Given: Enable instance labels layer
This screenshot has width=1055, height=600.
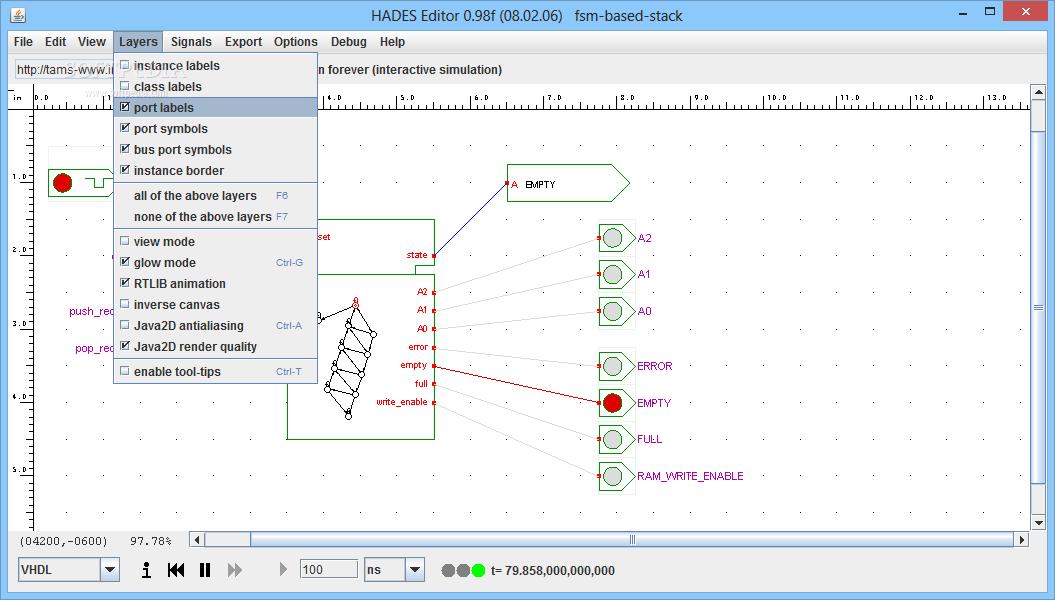Looking at the screenshot, I should (215, 65).
